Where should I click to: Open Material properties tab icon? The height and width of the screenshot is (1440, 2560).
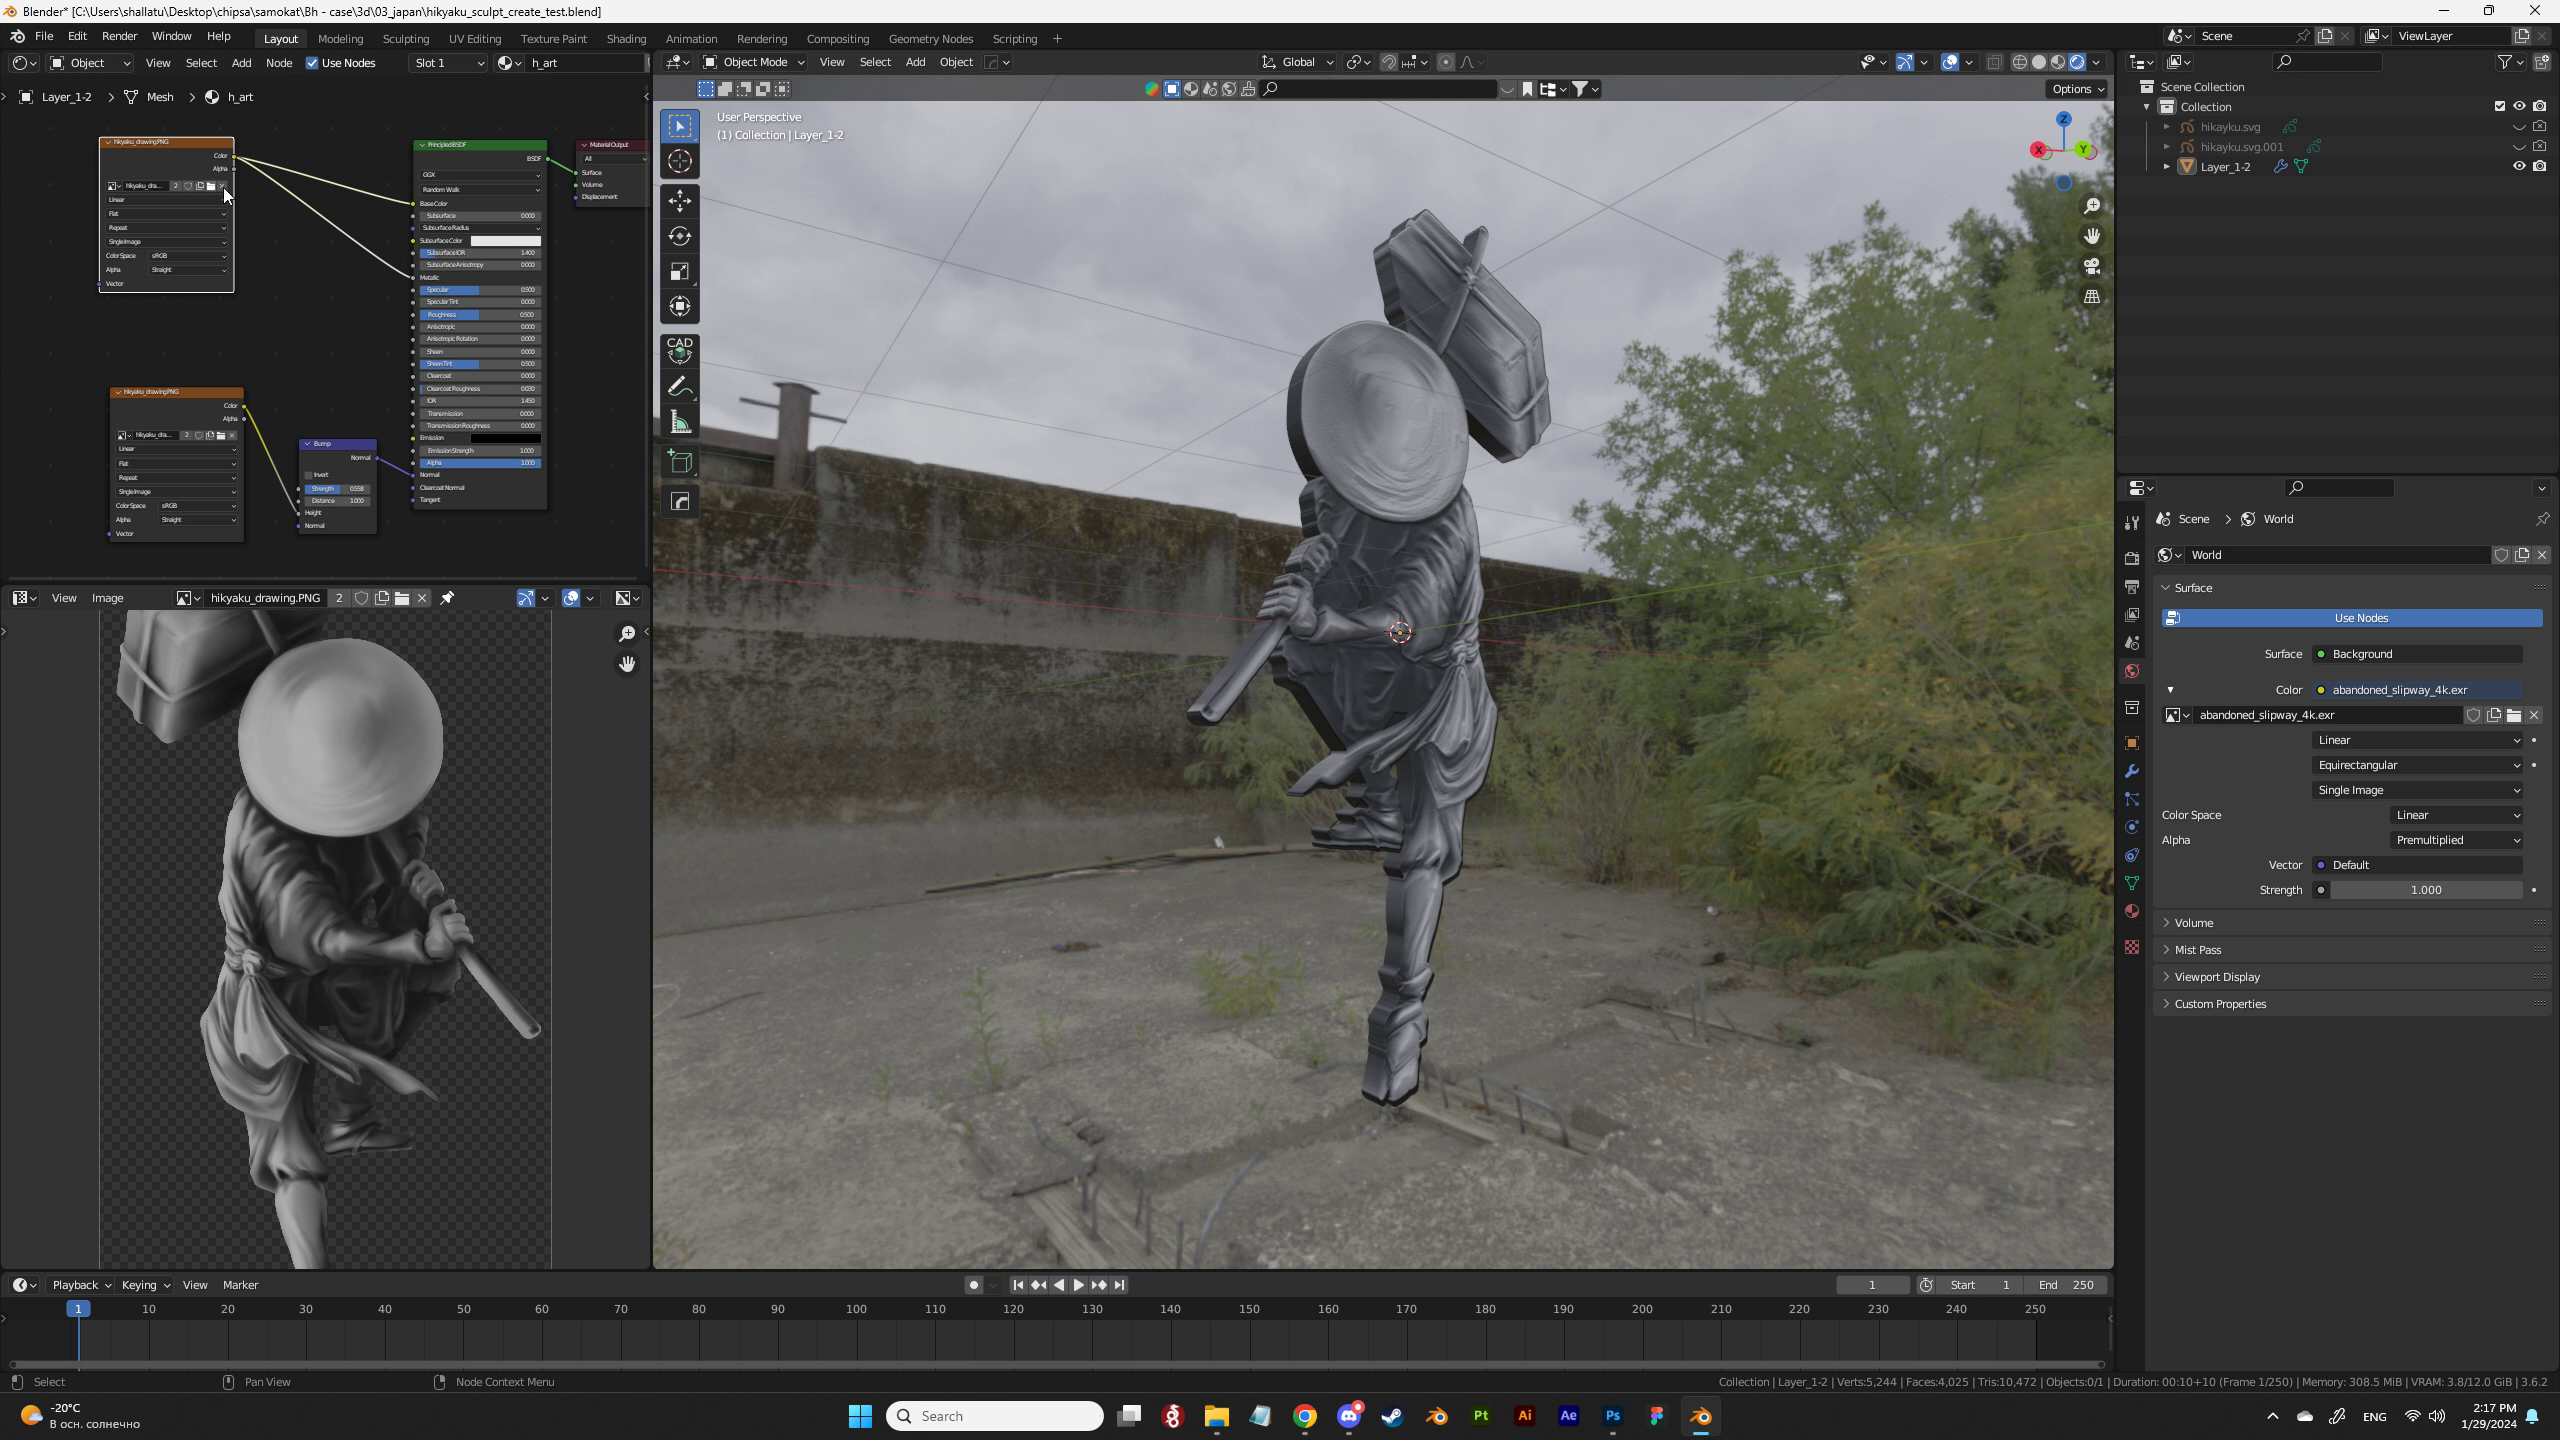2132,911
